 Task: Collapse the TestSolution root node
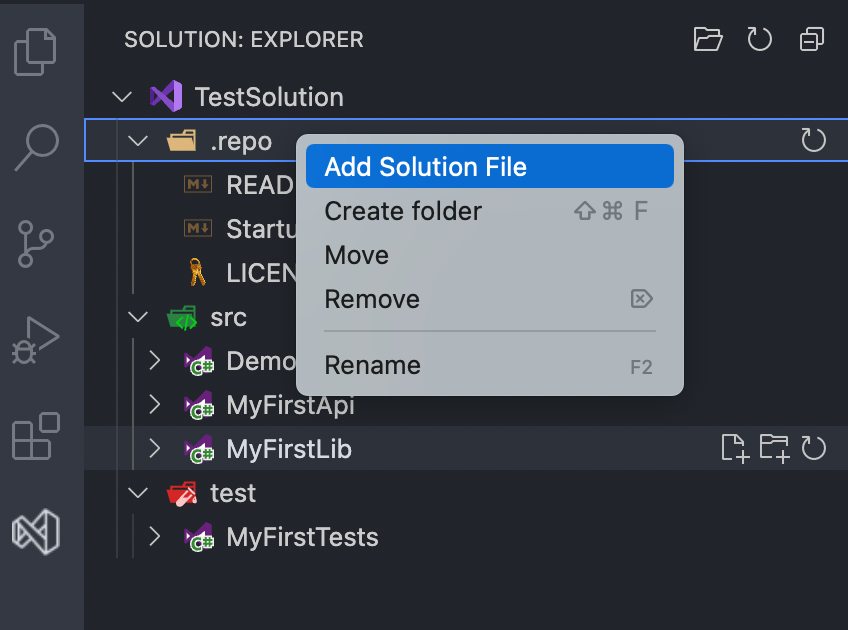tap(122, 96)
